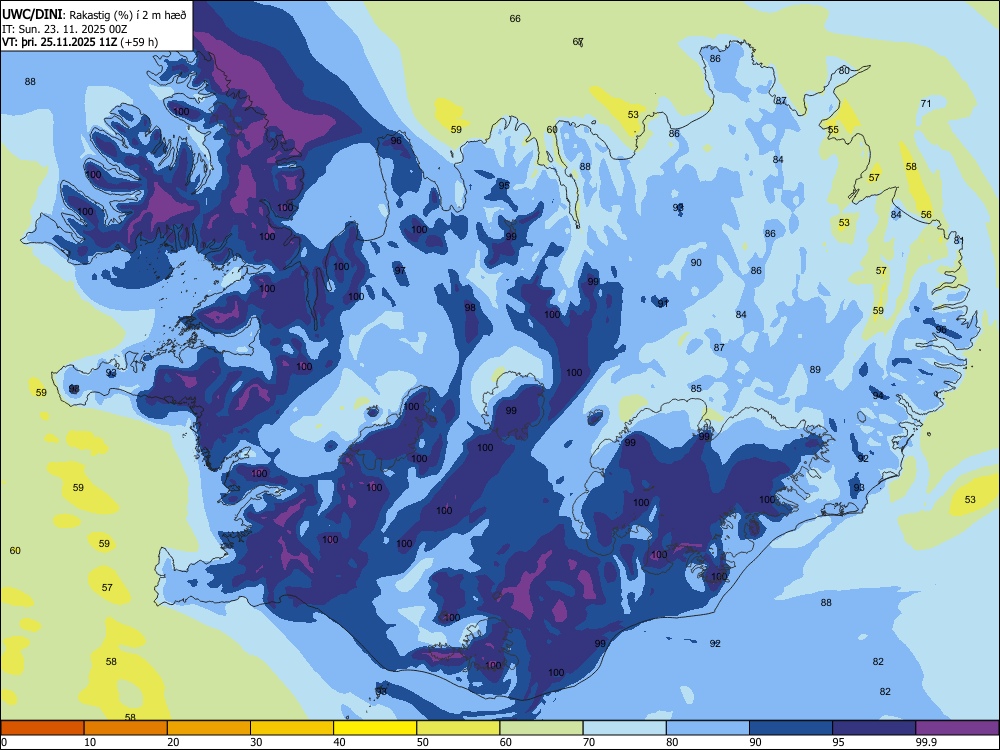The height and width of the screenshot is (750, 1000).
Task: Click the 'UWC/DINI: Rakastig (%) í 2 m hæð' title
Action: coord(94,15)
